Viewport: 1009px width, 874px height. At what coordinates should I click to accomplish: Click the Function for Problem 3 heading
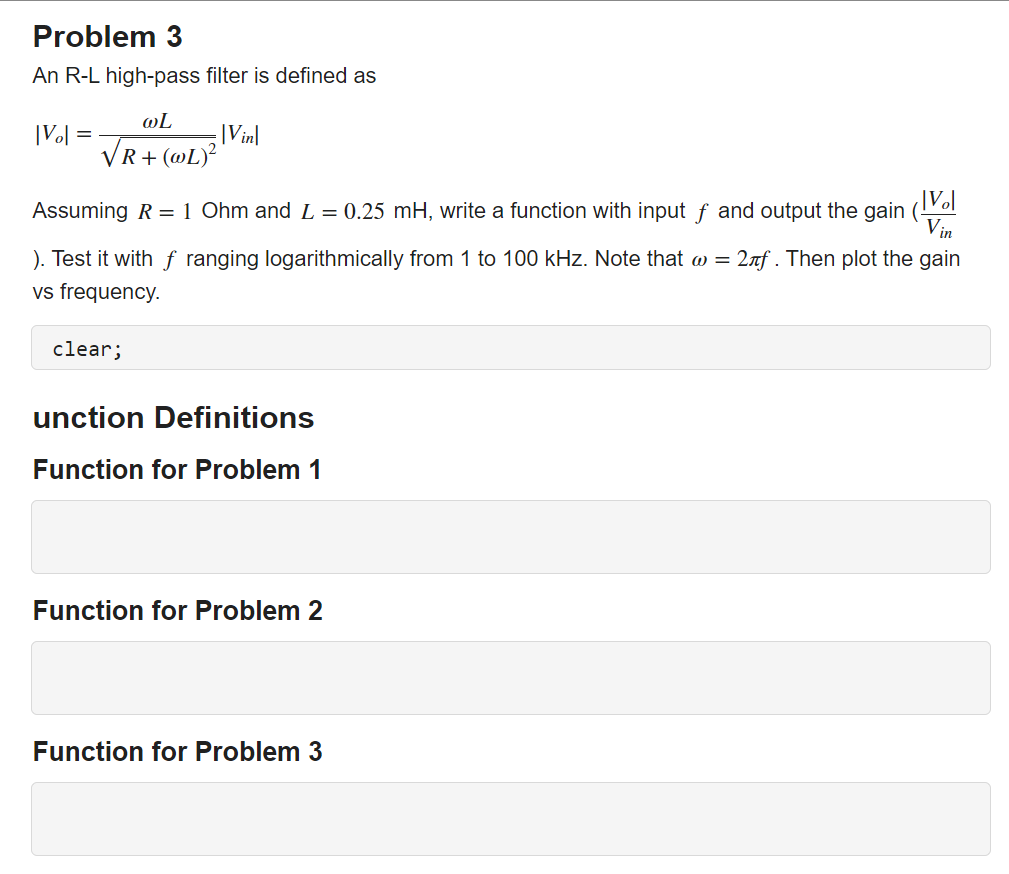click(178, 752)
